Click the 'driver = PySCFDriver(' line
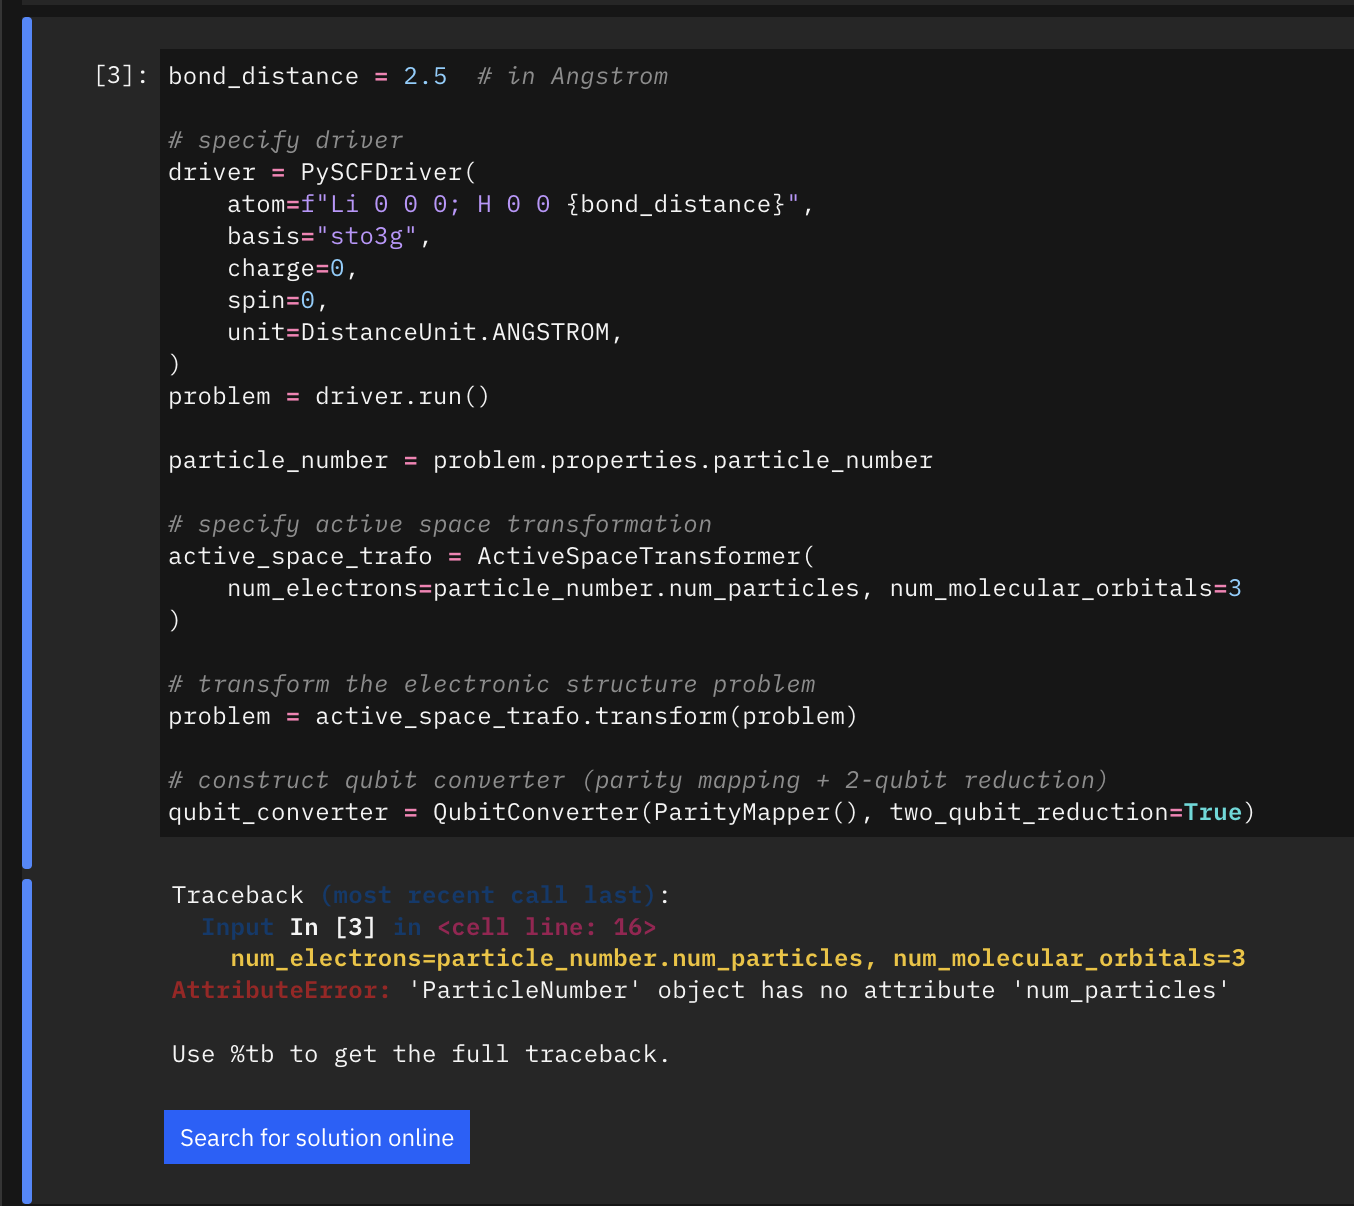Image resolution: width=1354 pixels, height=1206 pixels. 322,172
